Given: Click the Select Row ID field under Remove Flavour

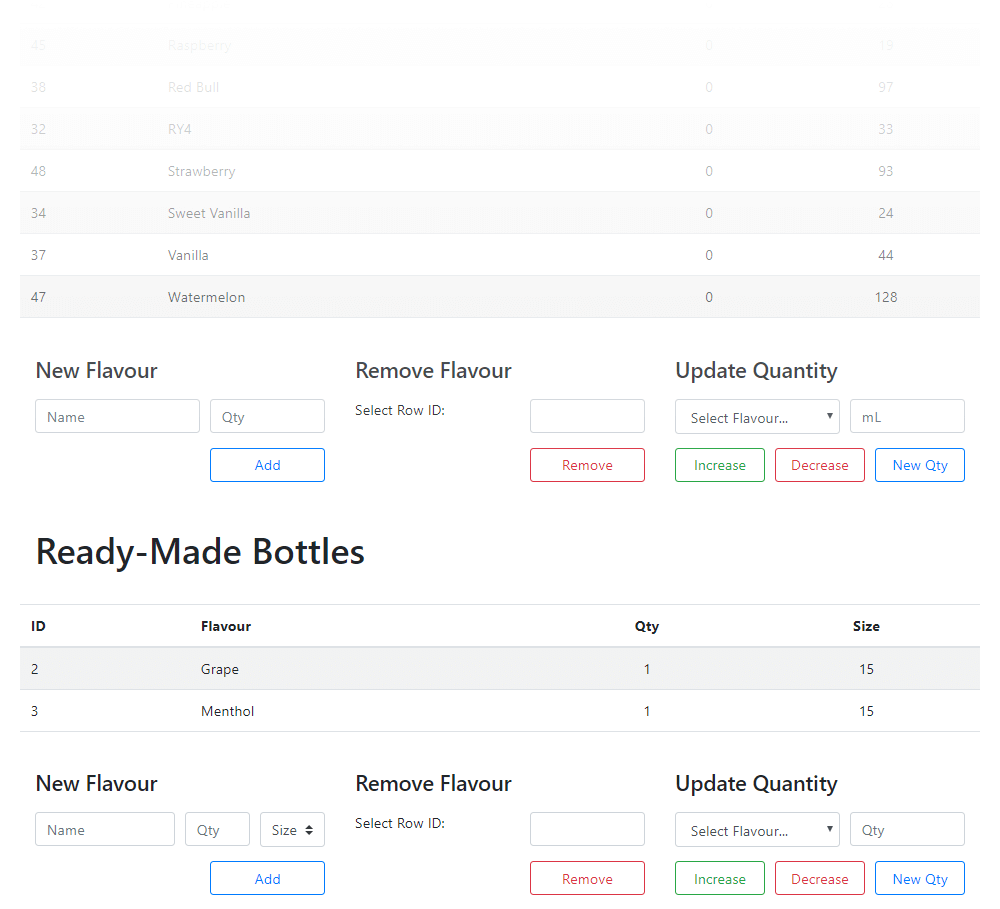Looking at the screenshot, I should (587, 416).
